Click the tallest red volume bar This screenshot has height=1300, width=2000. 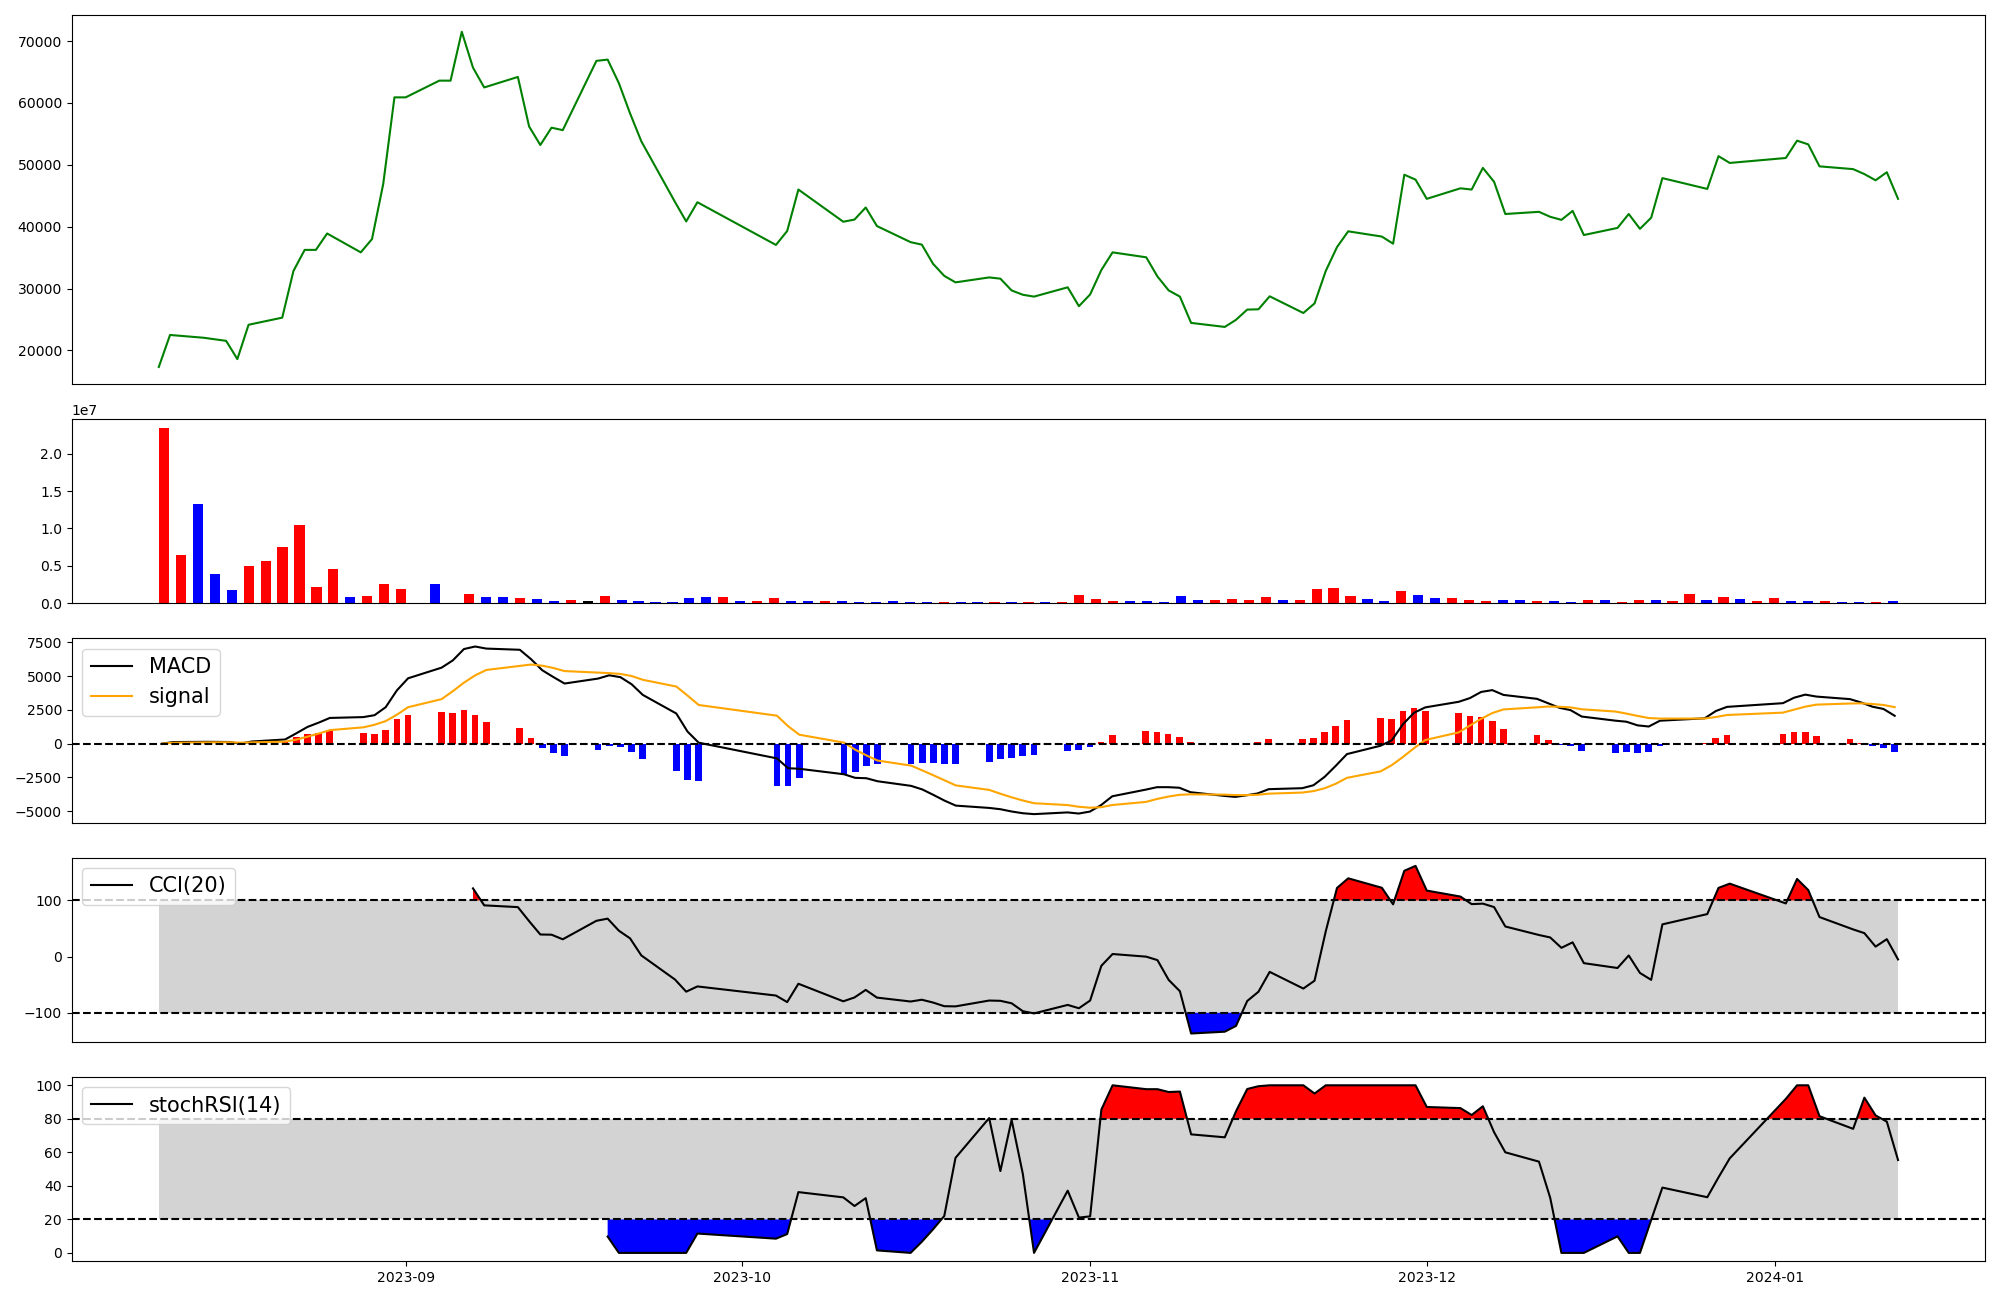[164, 515]
